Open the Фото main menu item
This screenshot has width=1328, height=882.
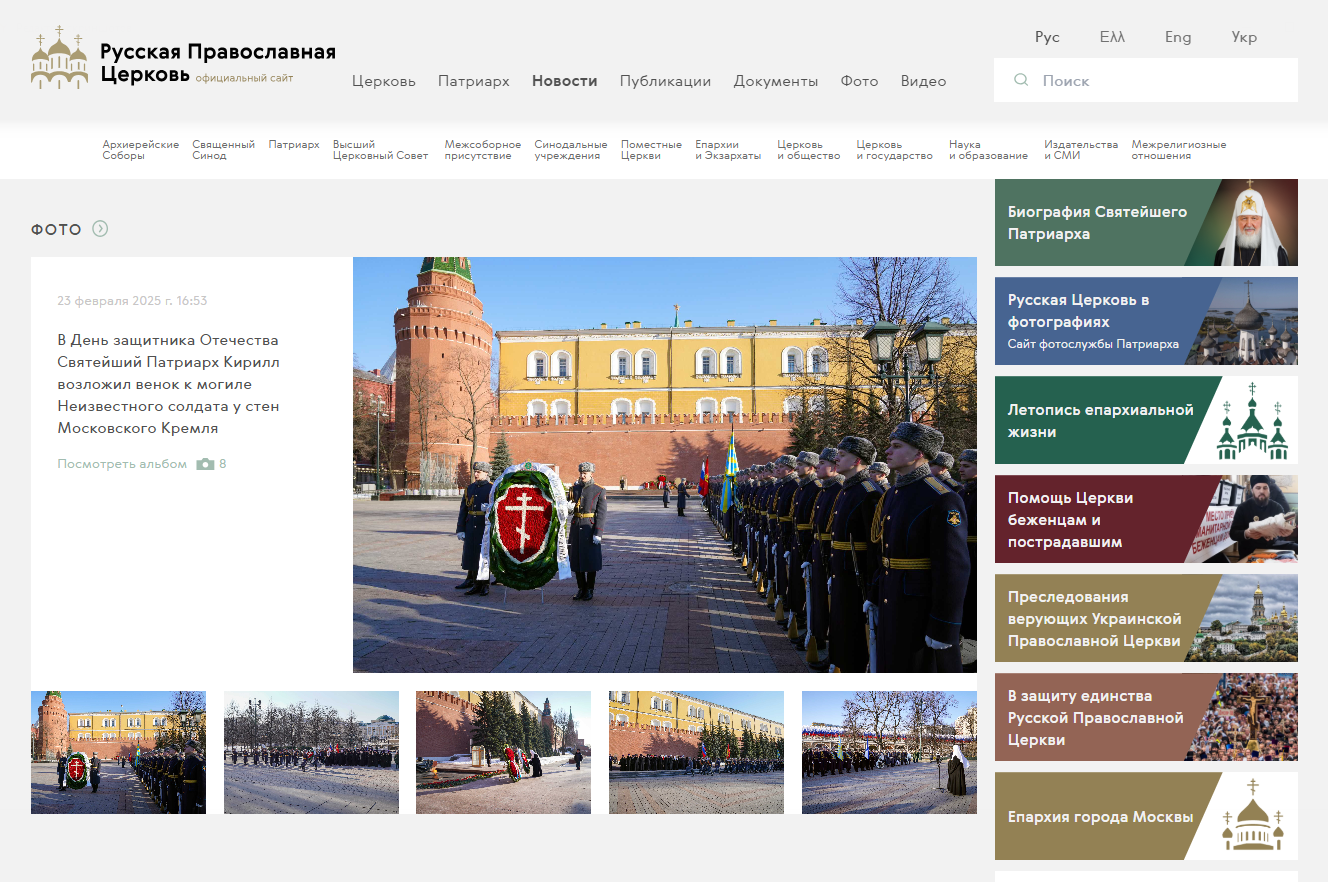point(860,81)
